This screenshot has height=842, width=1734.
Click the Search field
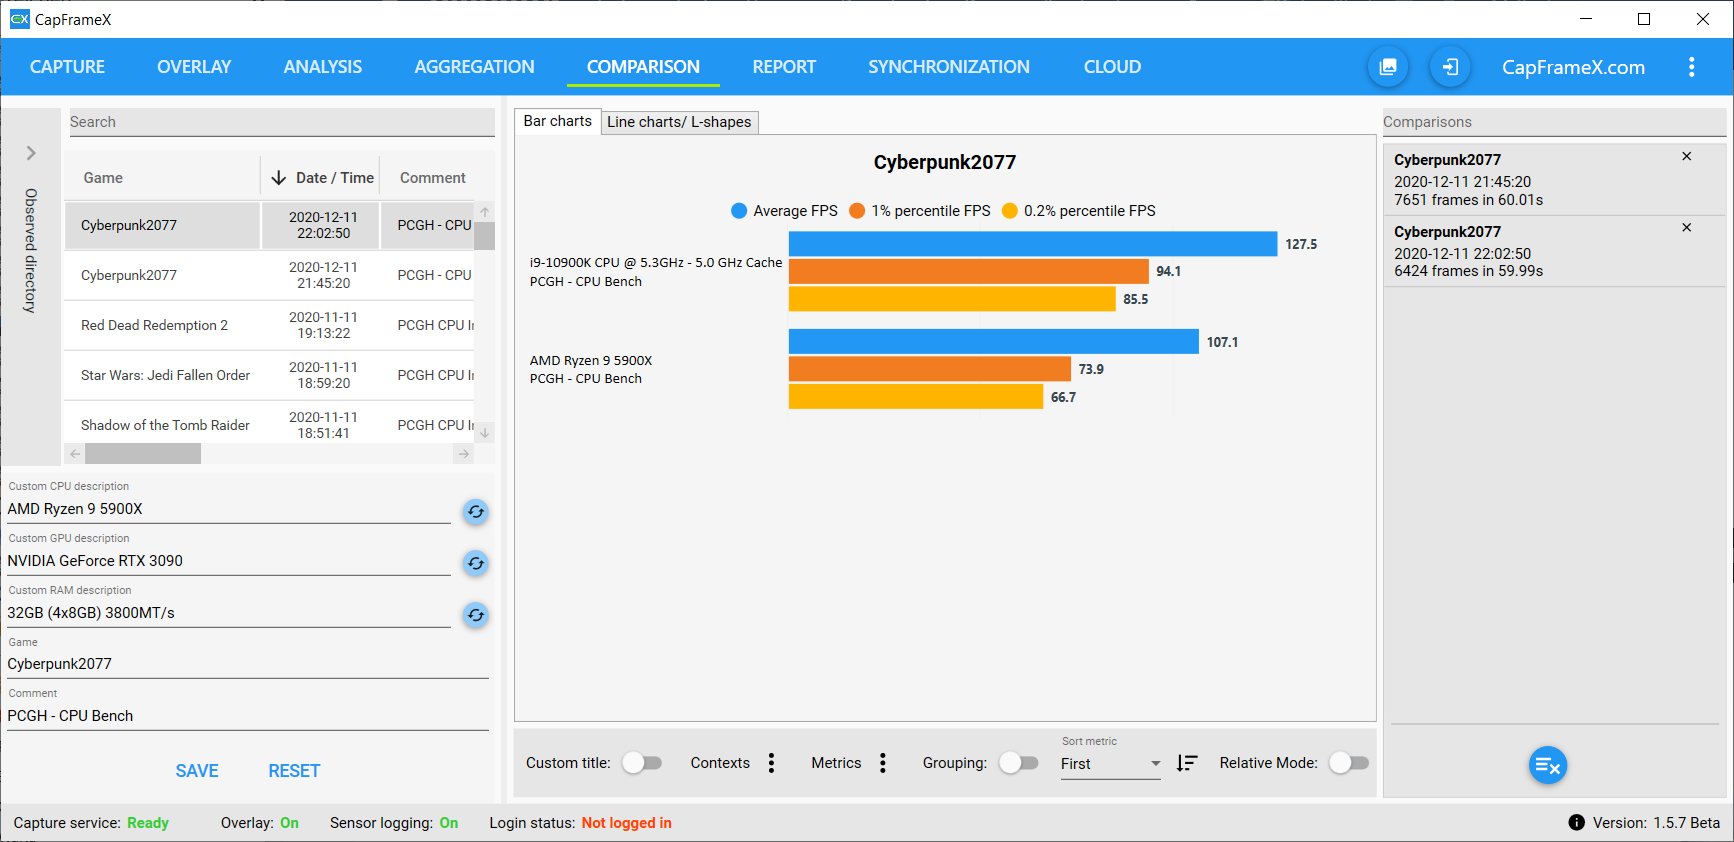(282, 122)
